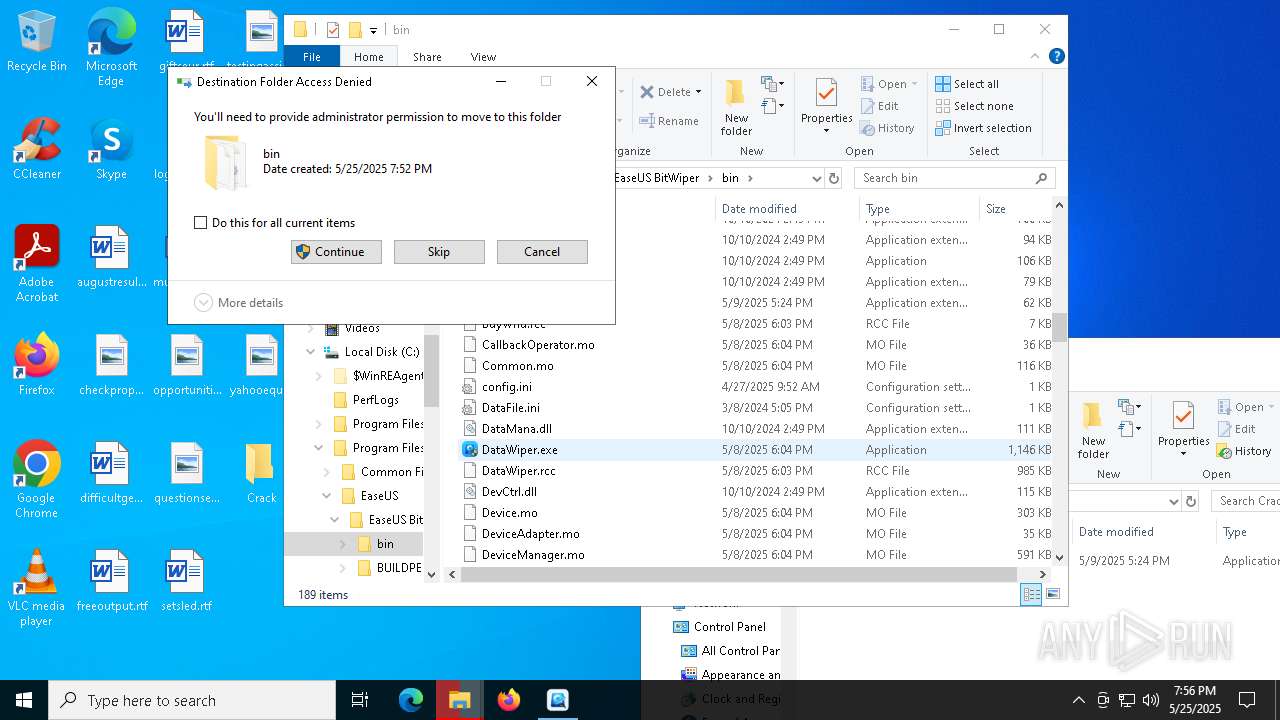
Task: Click Edit in bin window ribbon
Action: [879, 106]
